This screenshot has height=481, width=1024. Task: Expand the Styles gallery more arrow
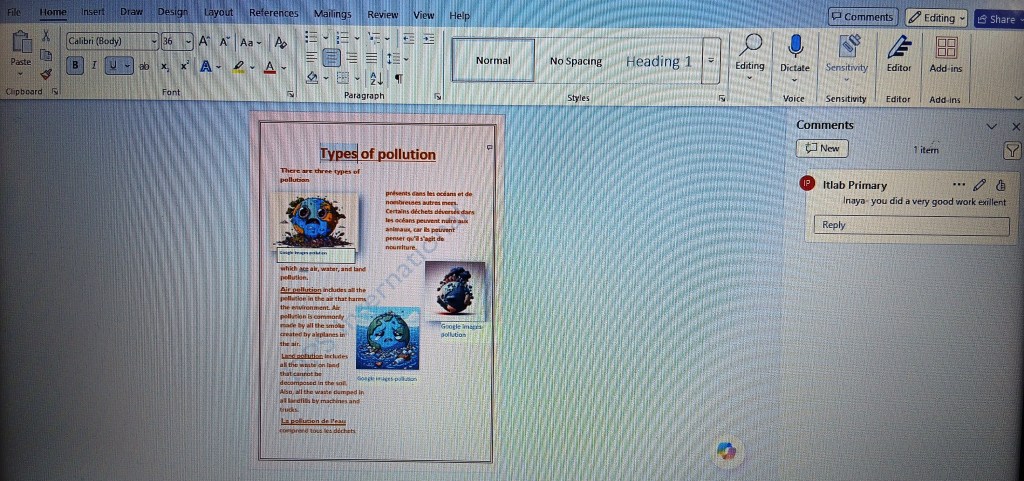711,61
